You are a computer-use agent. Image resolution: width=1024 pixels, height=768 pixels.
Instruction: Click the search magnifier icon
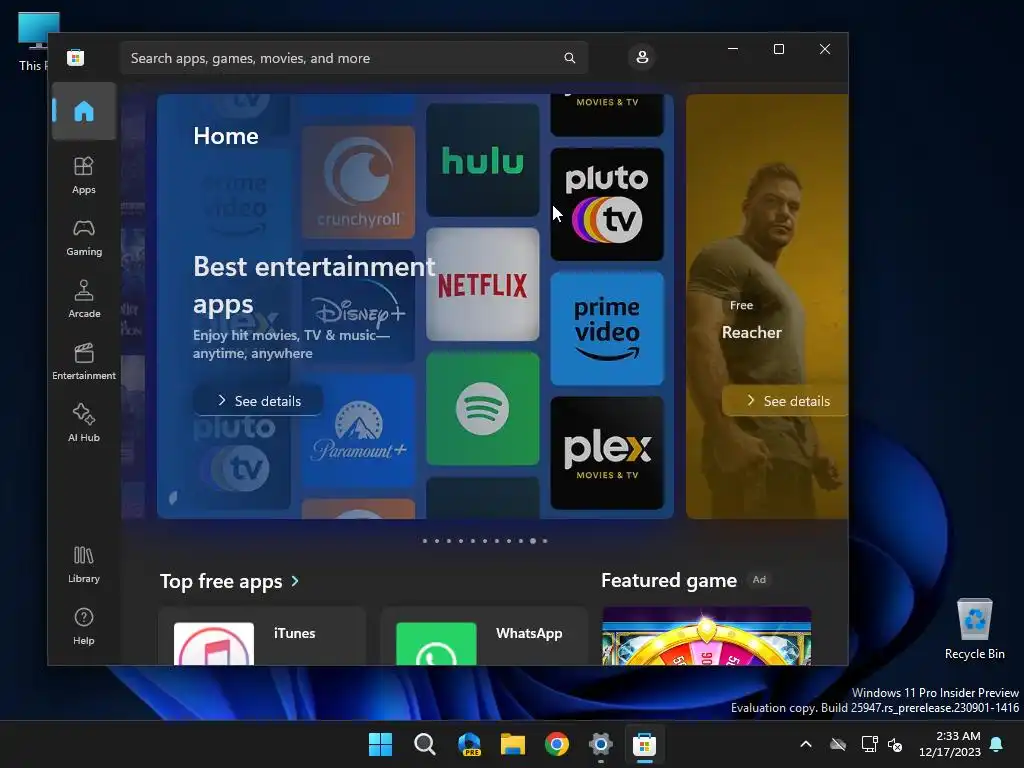click(569, 58)
